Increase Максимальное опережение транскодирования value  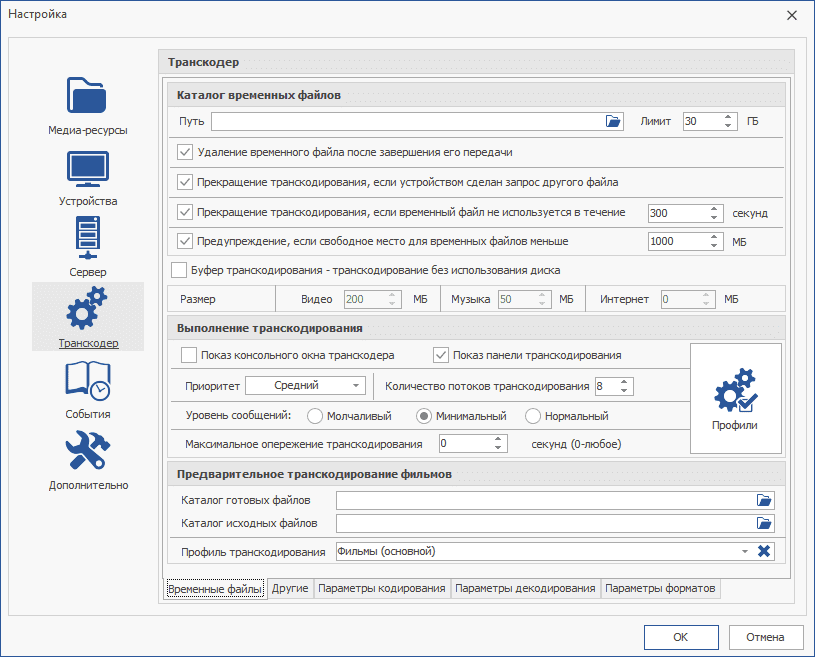tap(498, 439)
